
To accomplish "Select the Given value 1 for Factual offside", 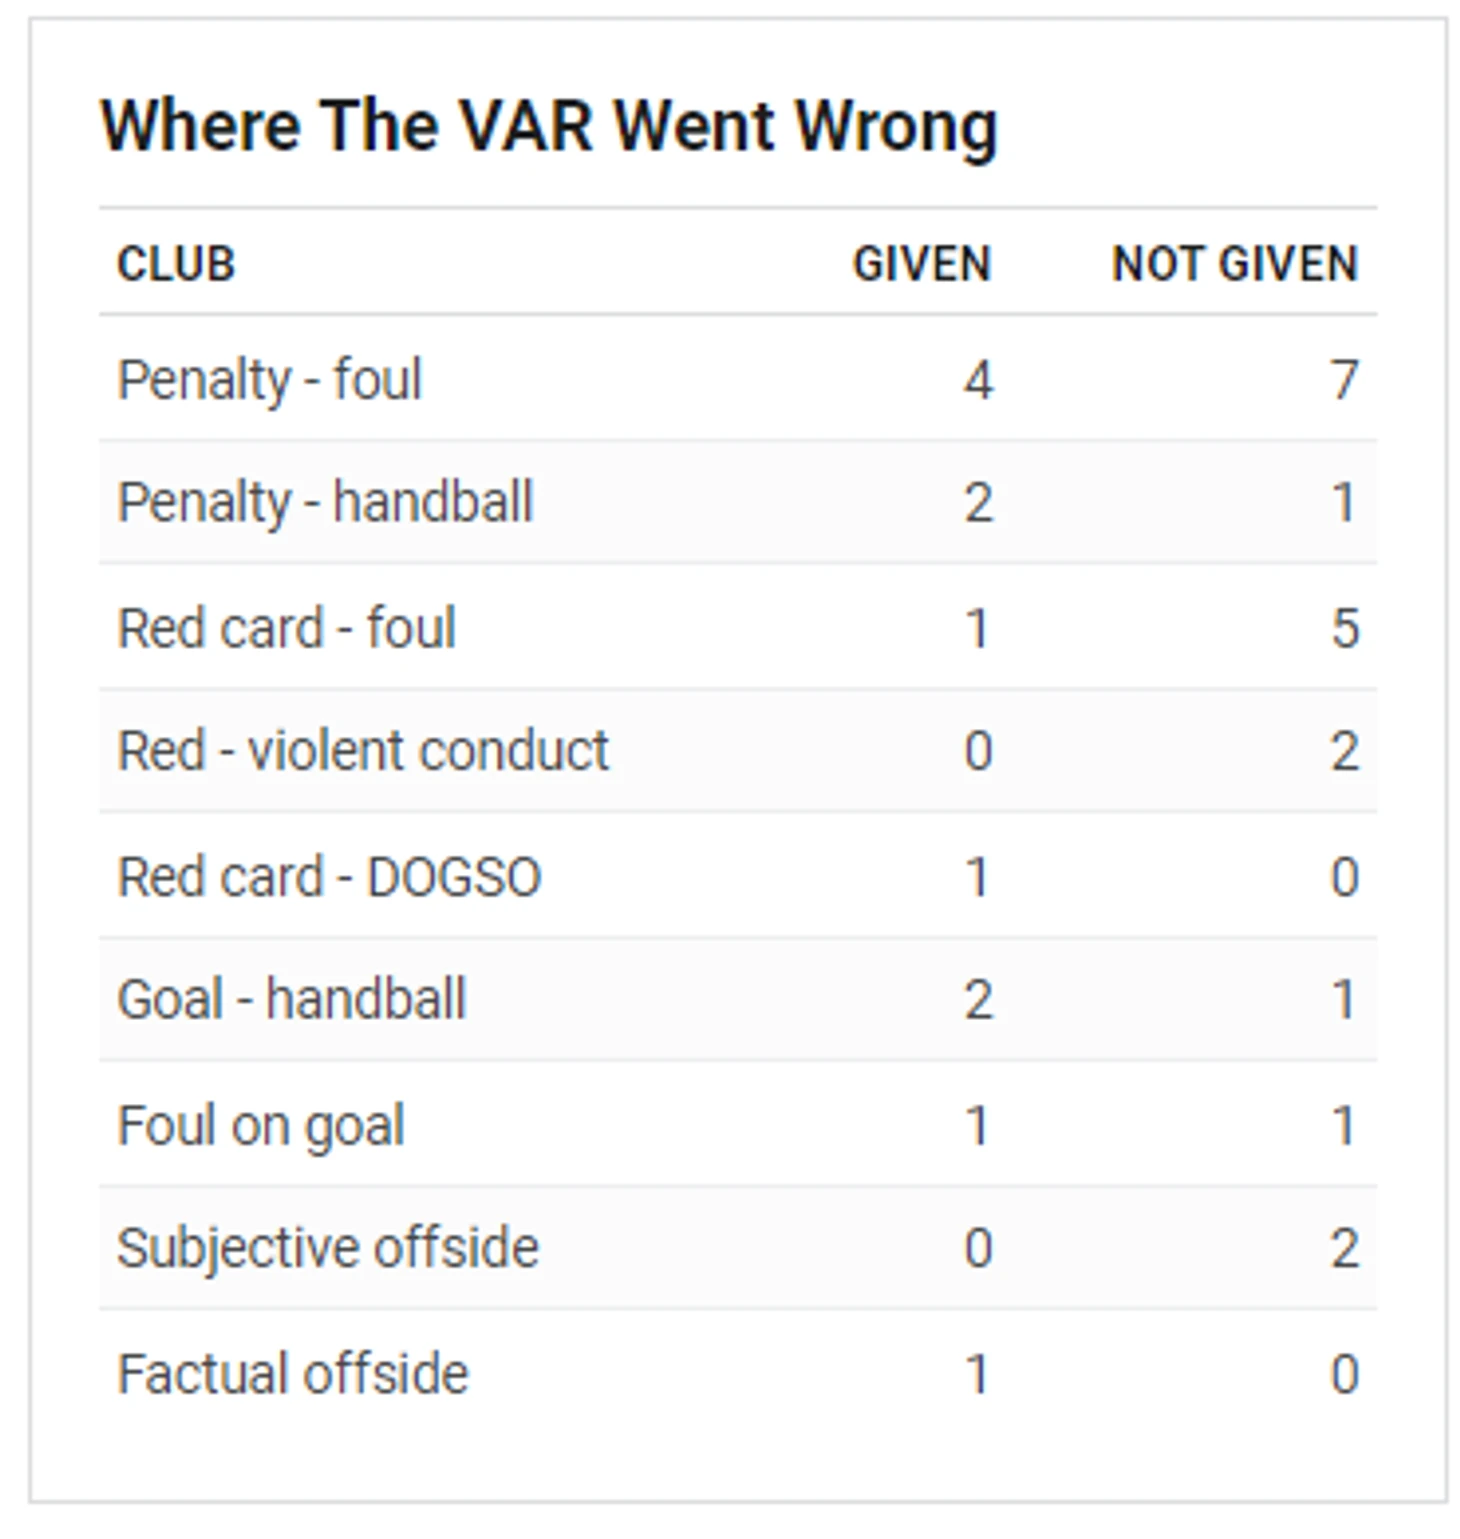I will click(x=977, y=1374).
